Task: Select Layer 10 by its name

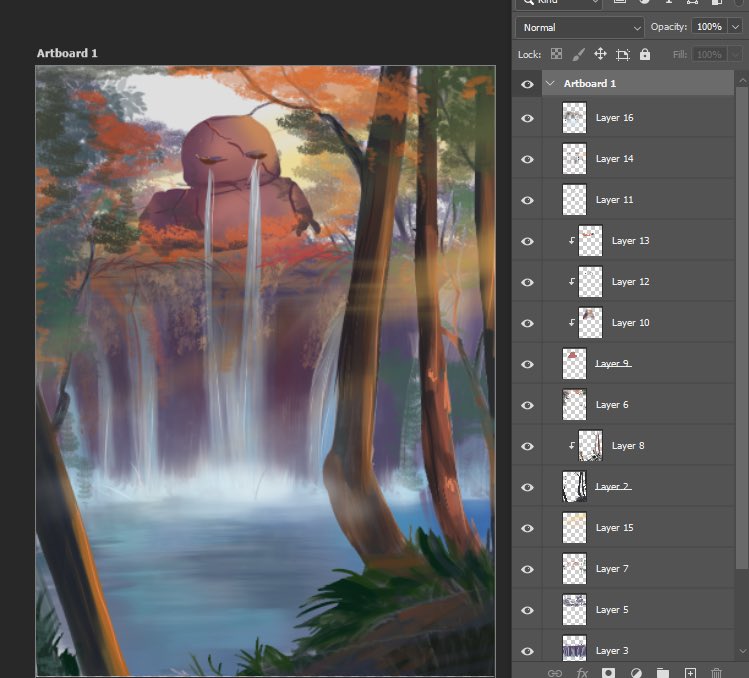Action: point(631,323)
